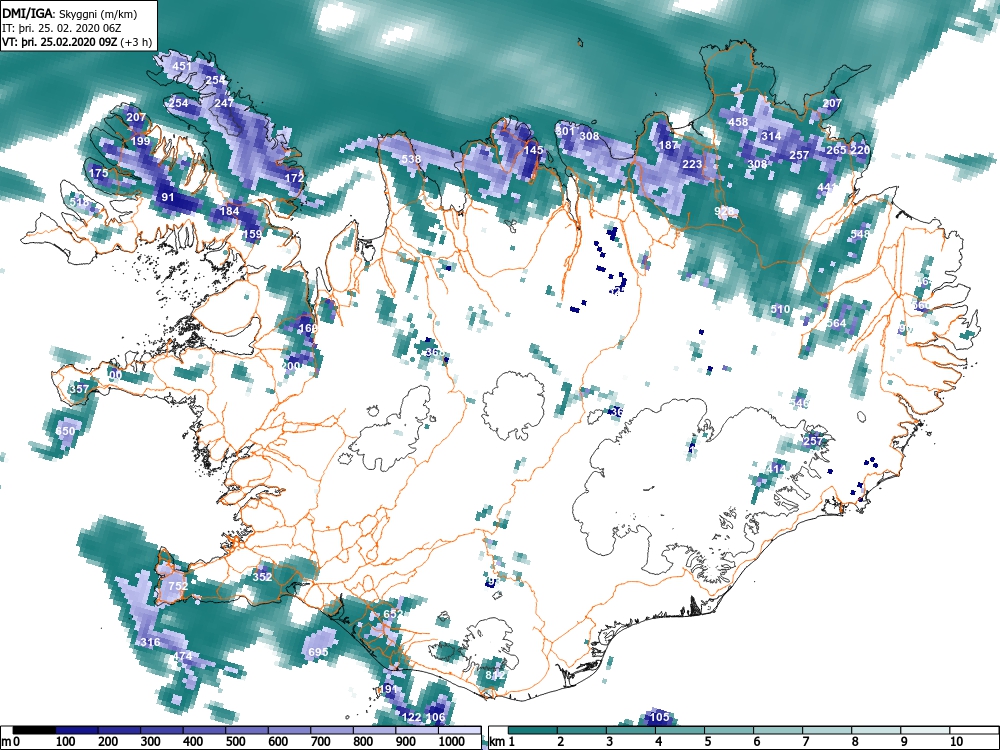Click the '650' visibility value offshore west
Screen dimensions: 1000x750
(66, 431)
